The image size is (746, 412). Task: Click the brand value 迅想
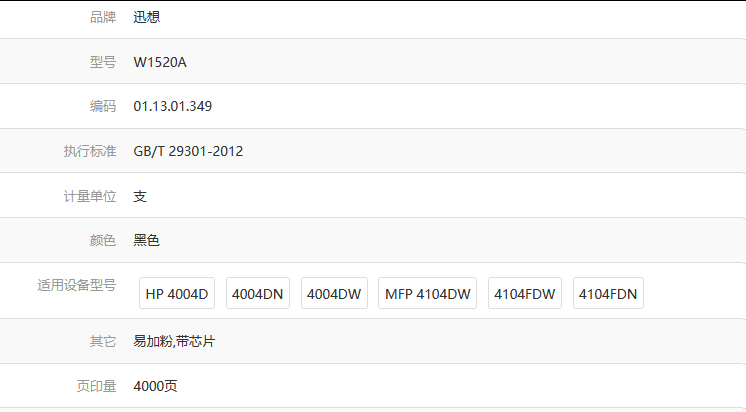tap(147, 17)
